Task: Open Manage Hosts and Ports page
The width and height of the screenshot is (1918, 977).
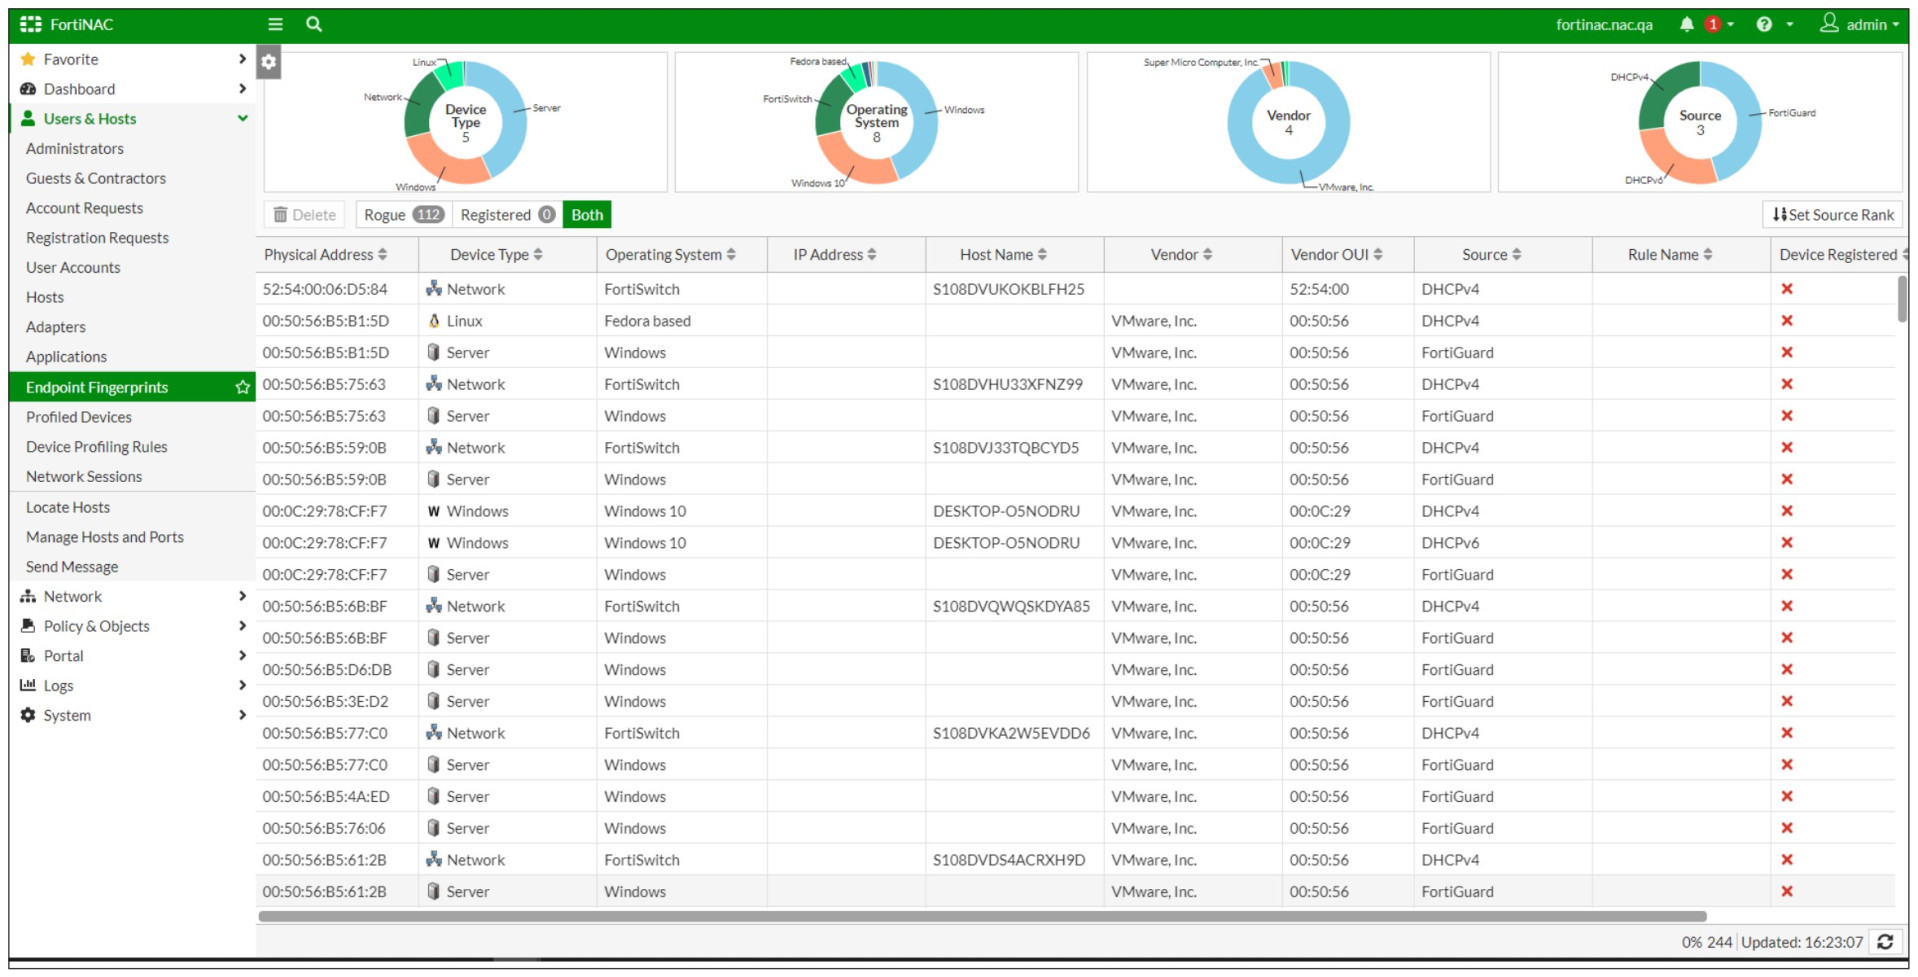Action: (105, 537)
